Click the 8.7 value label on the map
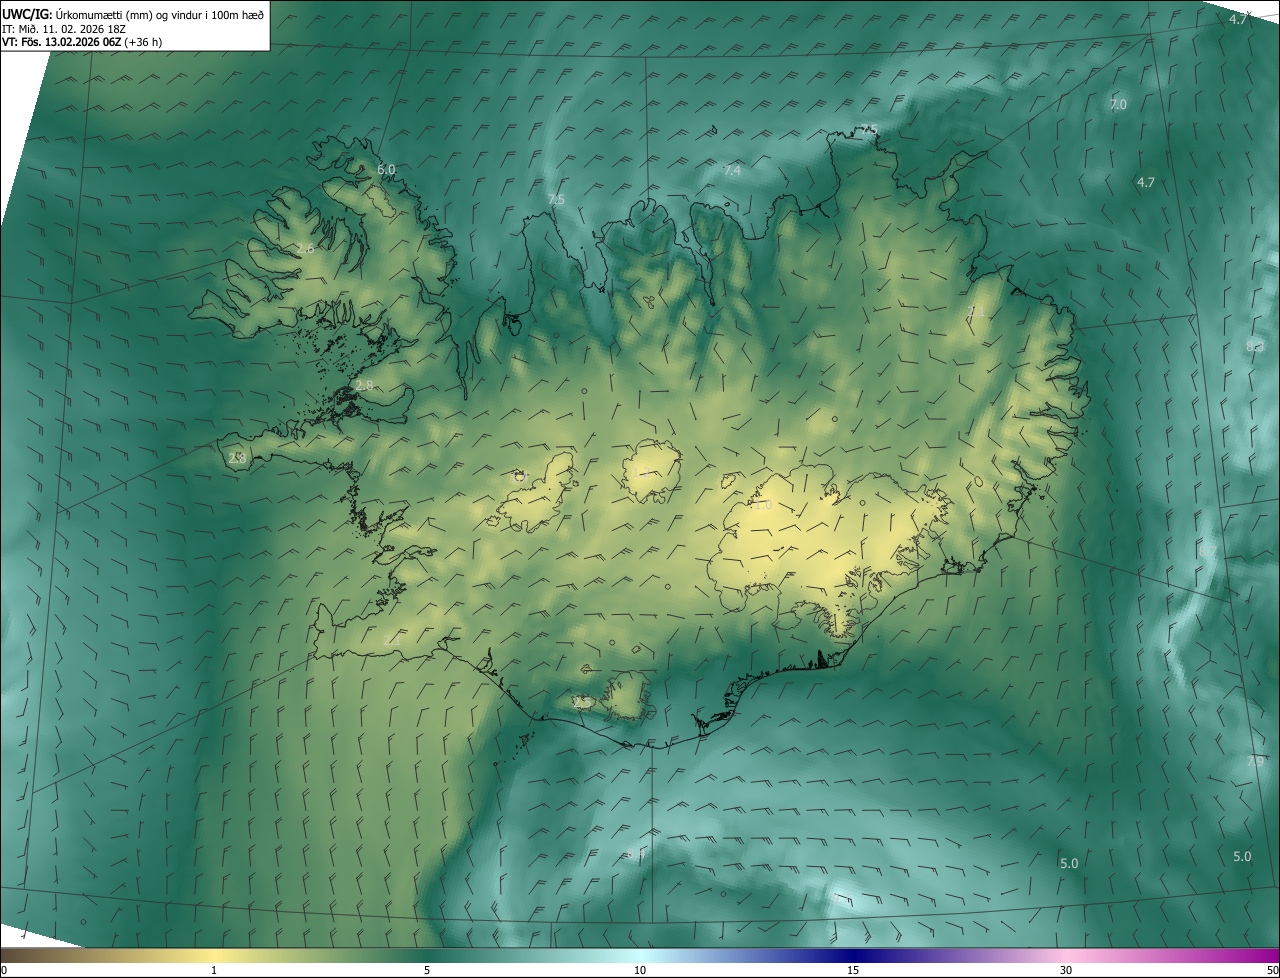This screenshot has width=1280, height=978. click(1209, 551)
